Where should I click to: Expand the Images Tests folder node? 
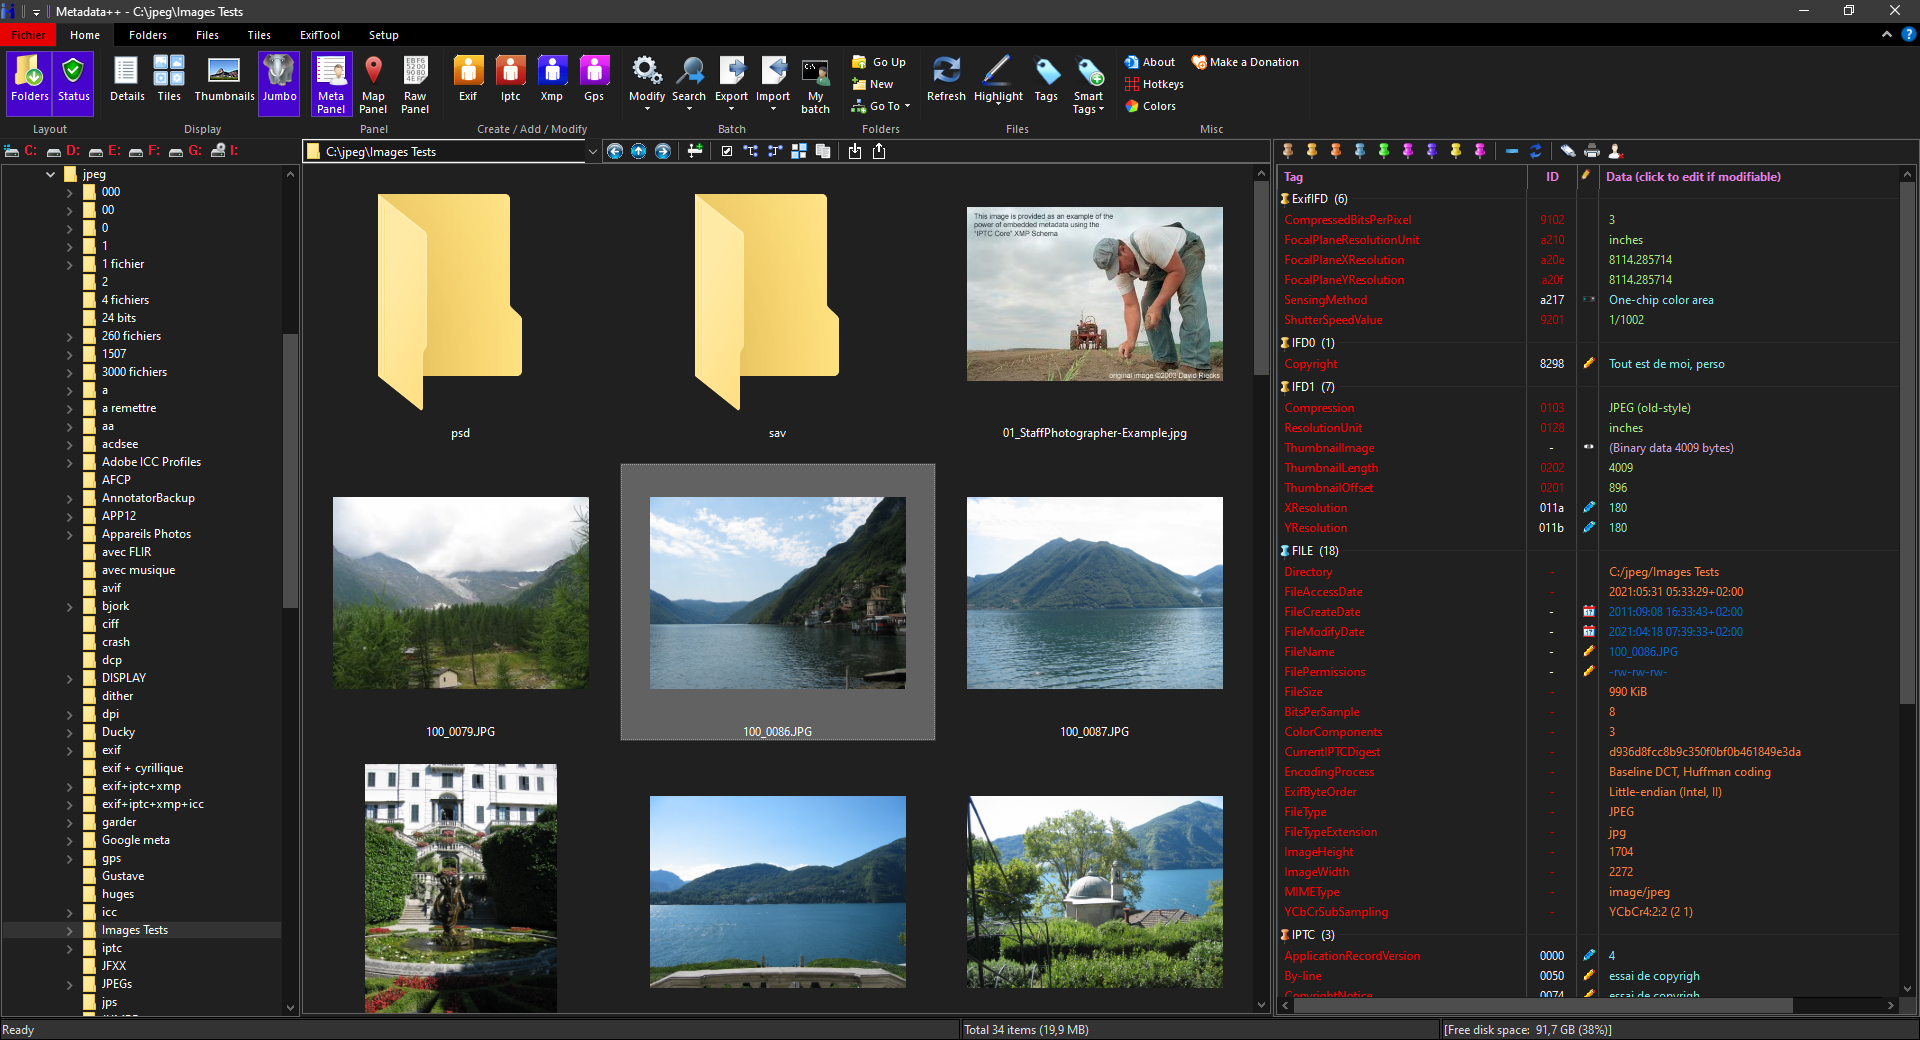(x=70, y=931)
